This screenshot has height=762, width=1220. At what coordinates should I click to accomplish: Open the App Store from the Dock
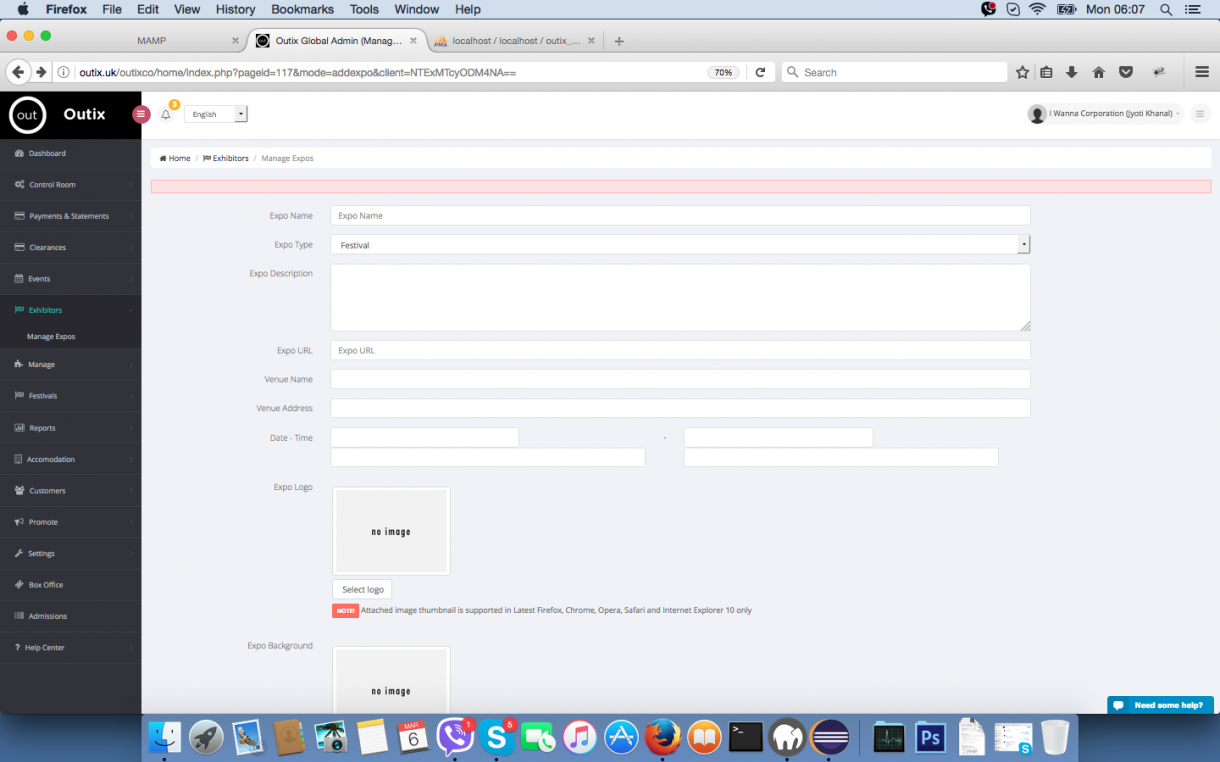[x=621, y=738]
